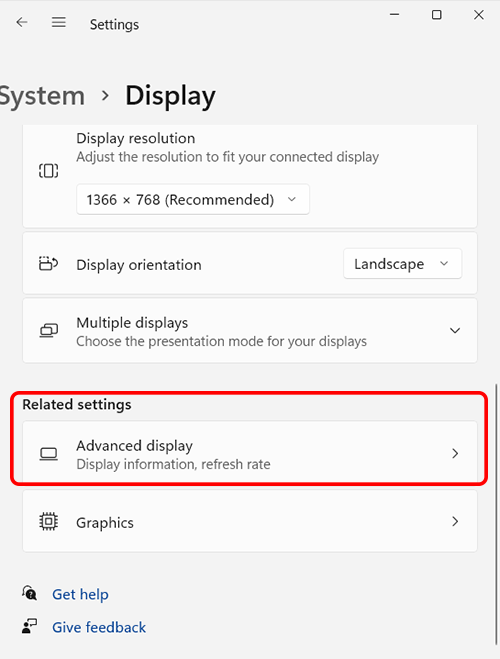
Task: Click the Give feedback icon
Action: pyautogui.click(x=29, y=626)
